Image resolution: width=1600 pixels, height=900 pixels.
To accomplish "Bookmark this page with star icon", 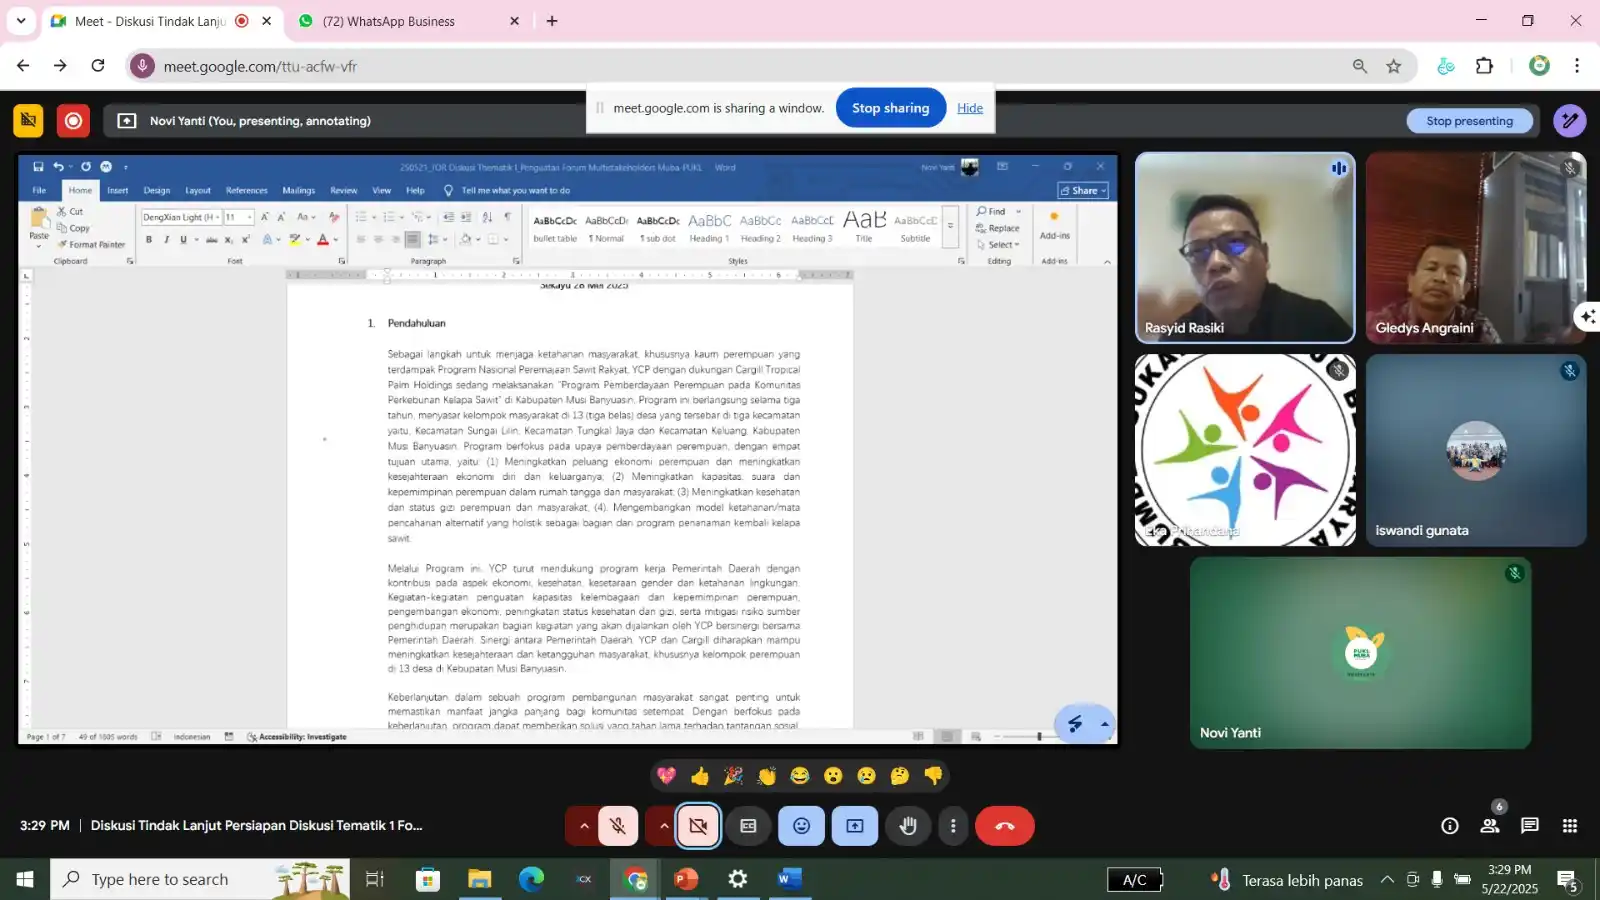I will (x=1394, y=66).
